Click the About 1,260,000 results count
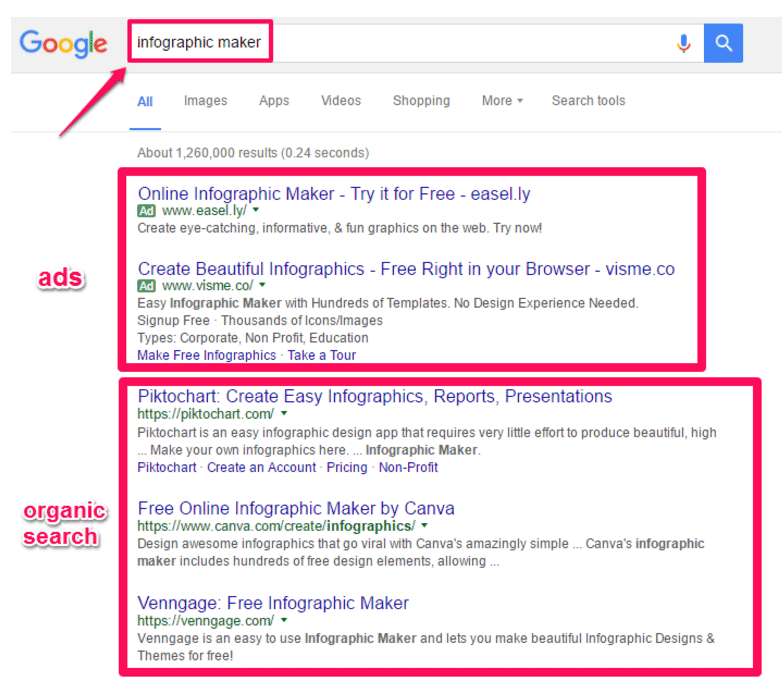782x698 pixels. tap(253, 153)
